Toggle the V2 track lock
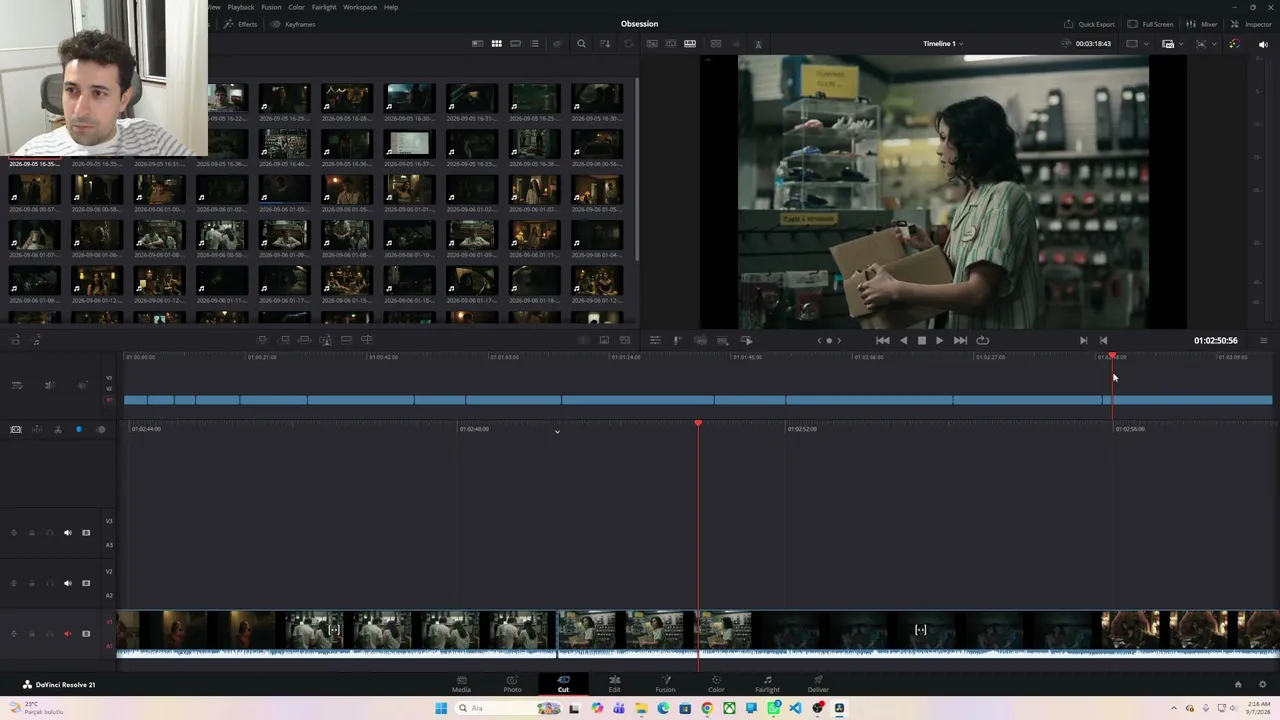 point(31,583)
